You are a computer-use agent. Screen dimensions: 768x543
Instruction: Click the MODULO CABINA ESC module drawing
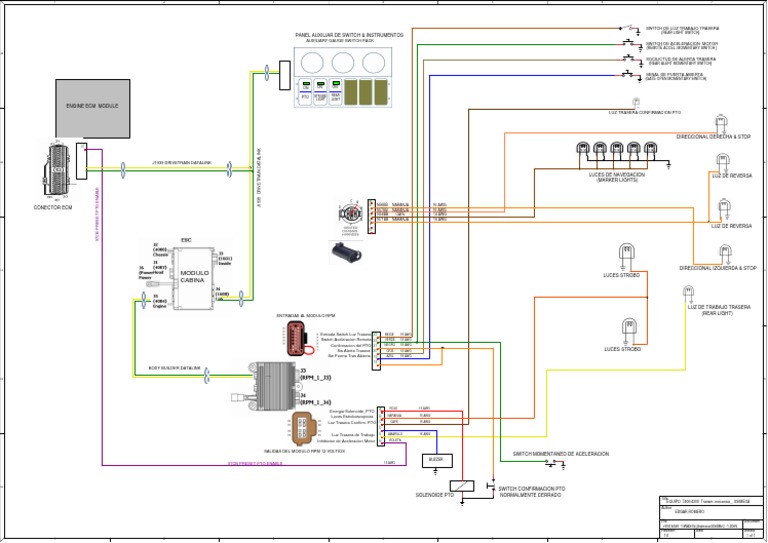point(194,278)
